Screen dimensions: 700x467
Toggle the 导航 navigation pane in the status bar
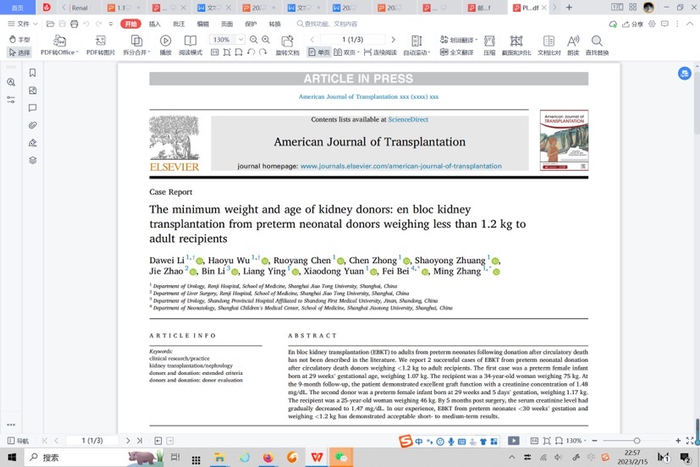pyautogui.click(x=18, y=441)
